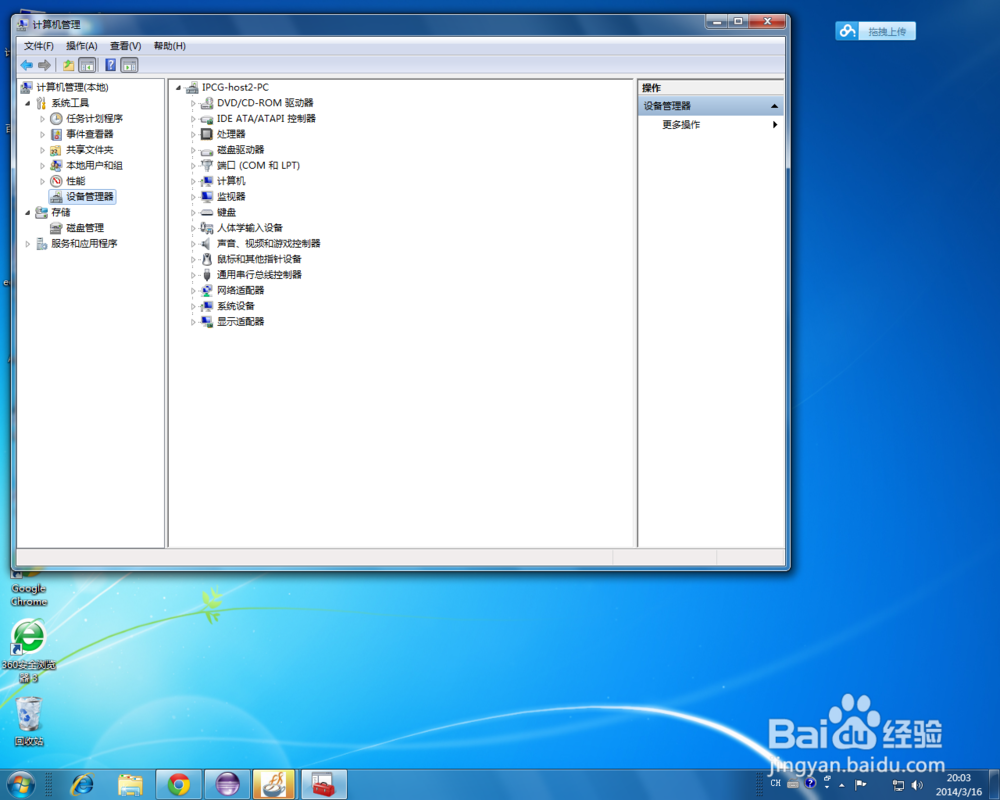Expand the 声音、视频和游戏控制器 node

click(x=192, y=243)
